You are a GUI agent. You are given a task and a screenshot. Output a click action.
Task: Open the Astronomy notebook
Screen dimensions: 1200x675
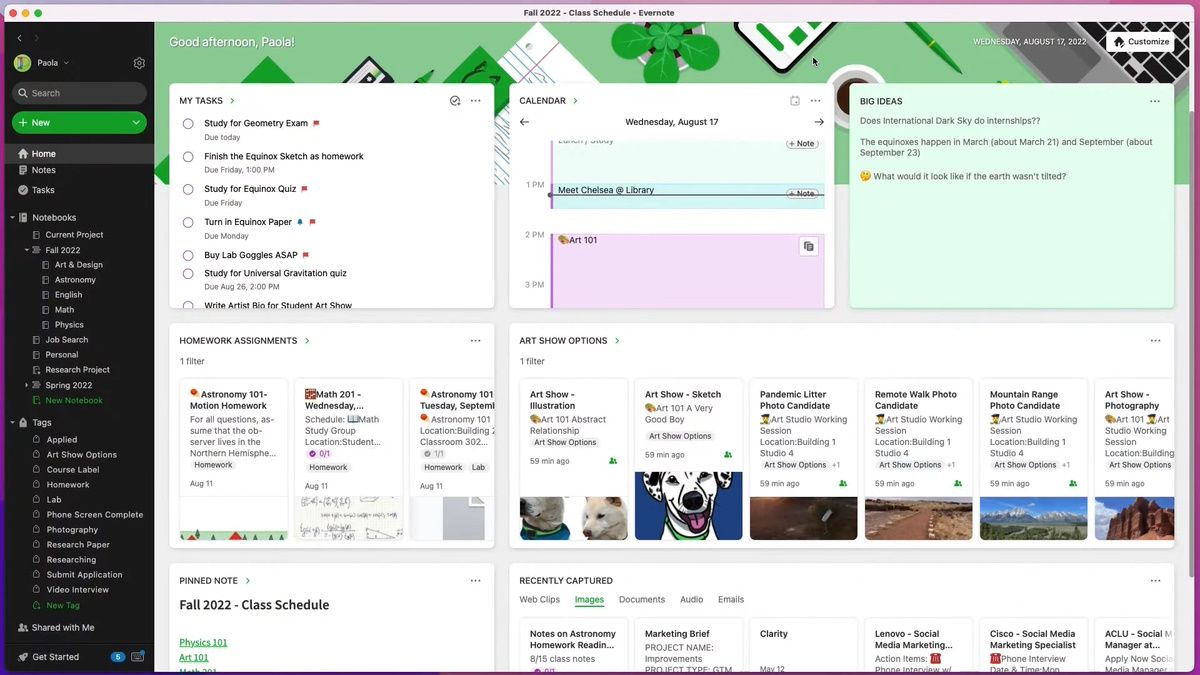coord(75,280)
